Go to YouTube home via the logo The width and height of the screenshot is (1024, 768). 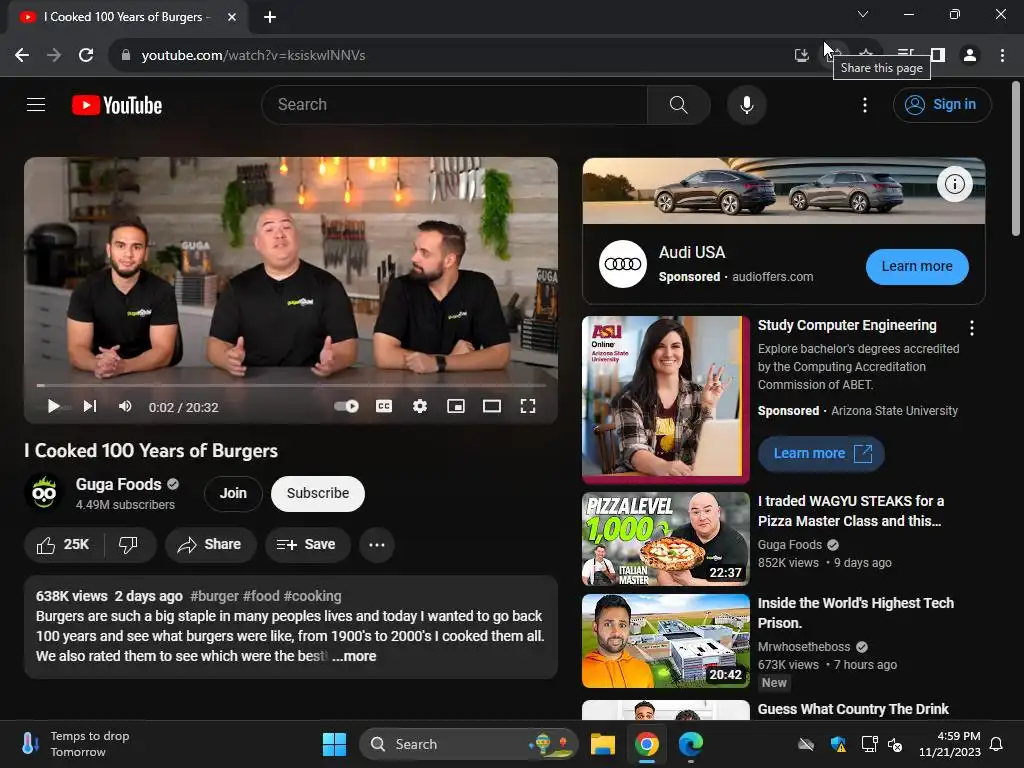[x=117, y=105]
